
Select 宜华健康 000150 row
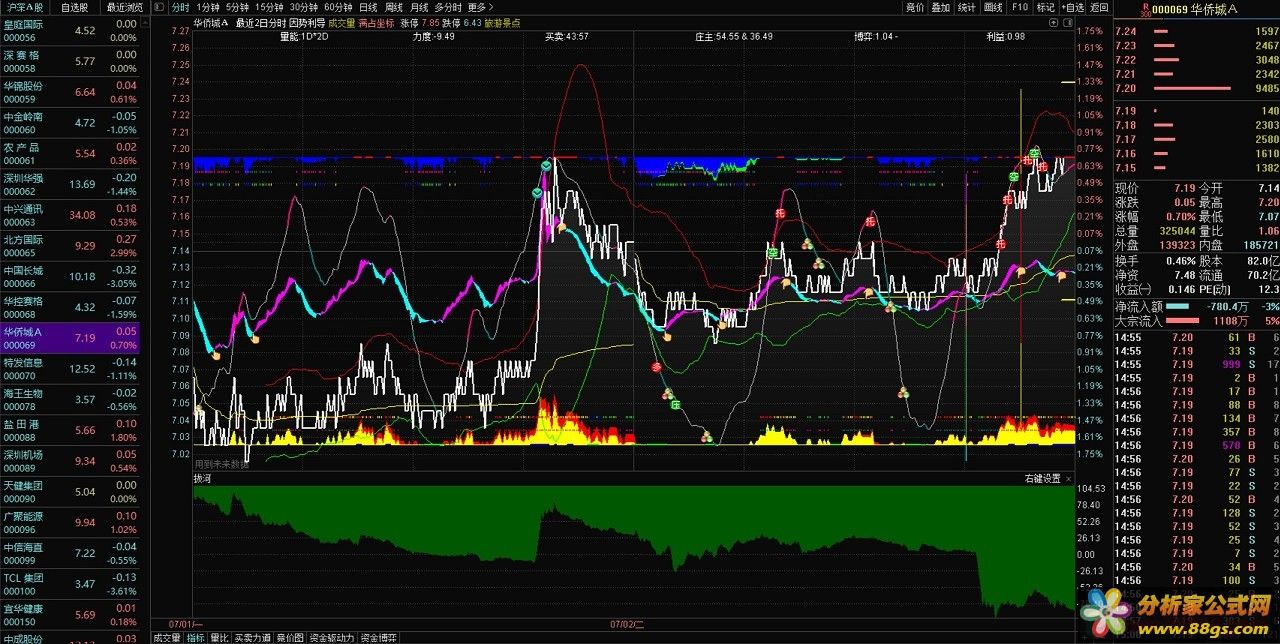tap(70, 614)
